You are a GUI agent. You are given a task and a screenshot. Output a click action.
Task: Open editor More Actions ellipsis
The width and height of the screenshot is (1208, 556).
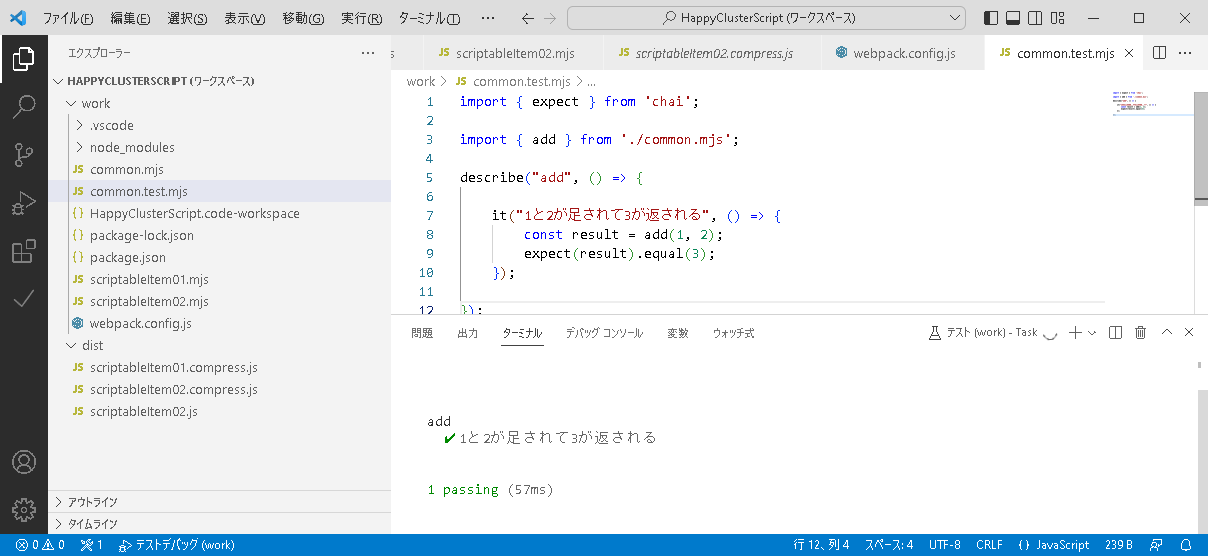(x=1185, y=53)
